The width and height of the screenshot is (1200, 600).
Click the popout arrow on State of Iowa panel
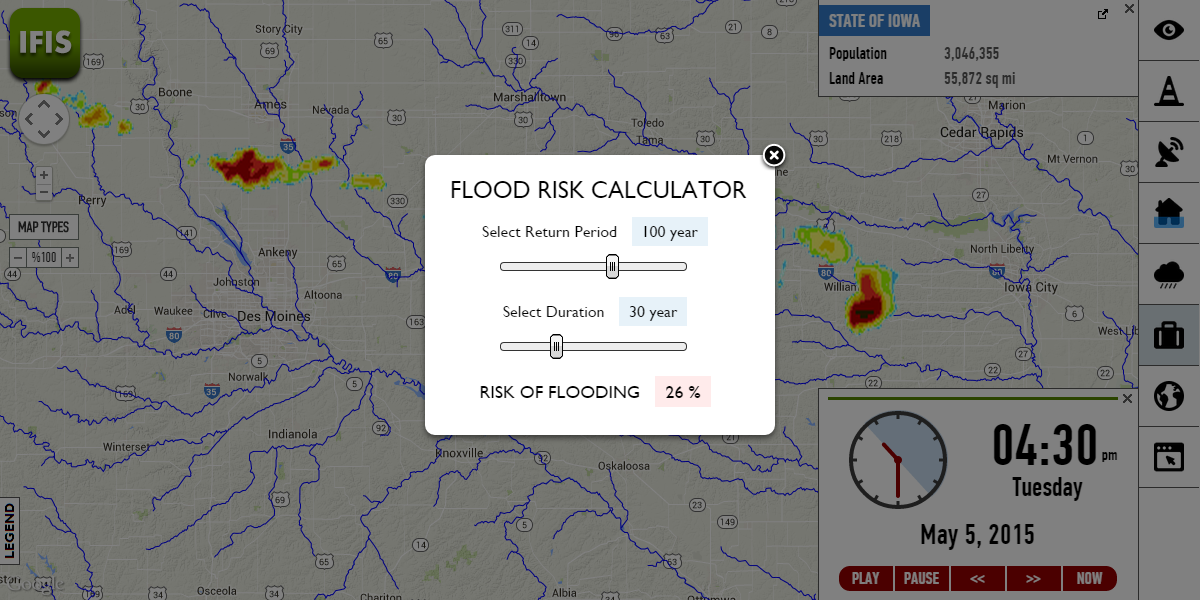point(1102,14)
